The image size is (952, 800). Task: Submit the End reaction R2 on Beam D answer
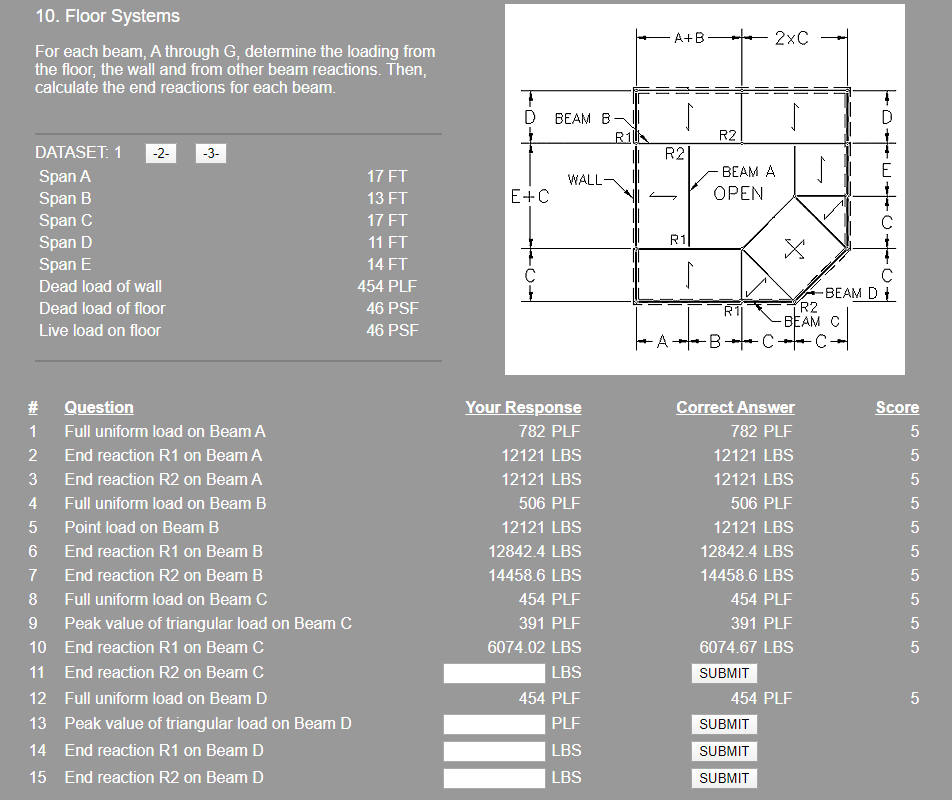(x=723, y=778)
